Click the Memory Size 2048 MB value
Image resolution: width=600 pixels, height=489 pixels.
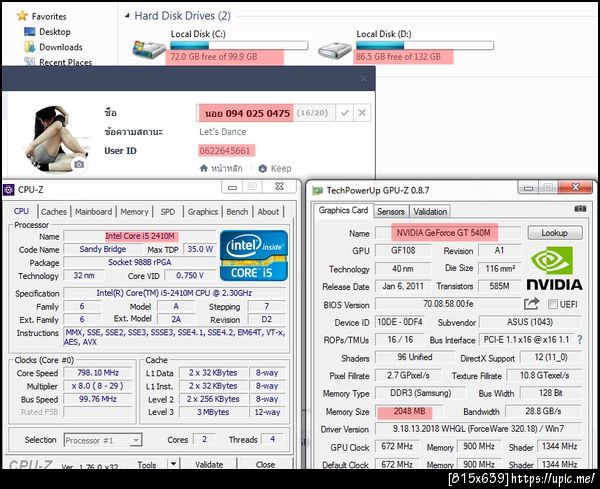point(409,411)
